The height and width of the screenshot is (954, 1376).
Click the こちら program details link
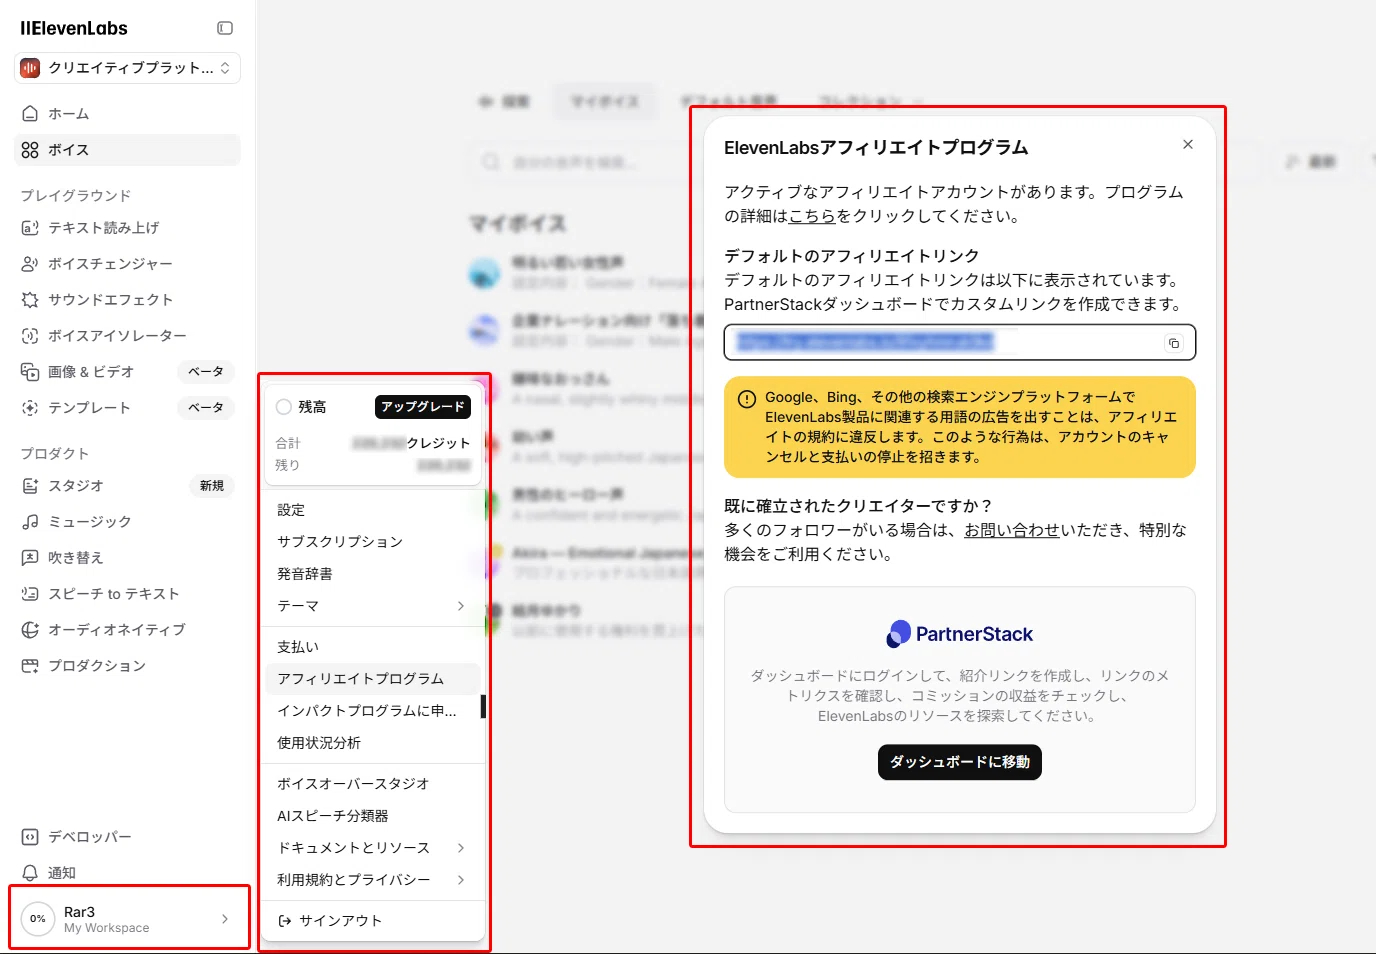pyautogui.click(x=812, y=216)
